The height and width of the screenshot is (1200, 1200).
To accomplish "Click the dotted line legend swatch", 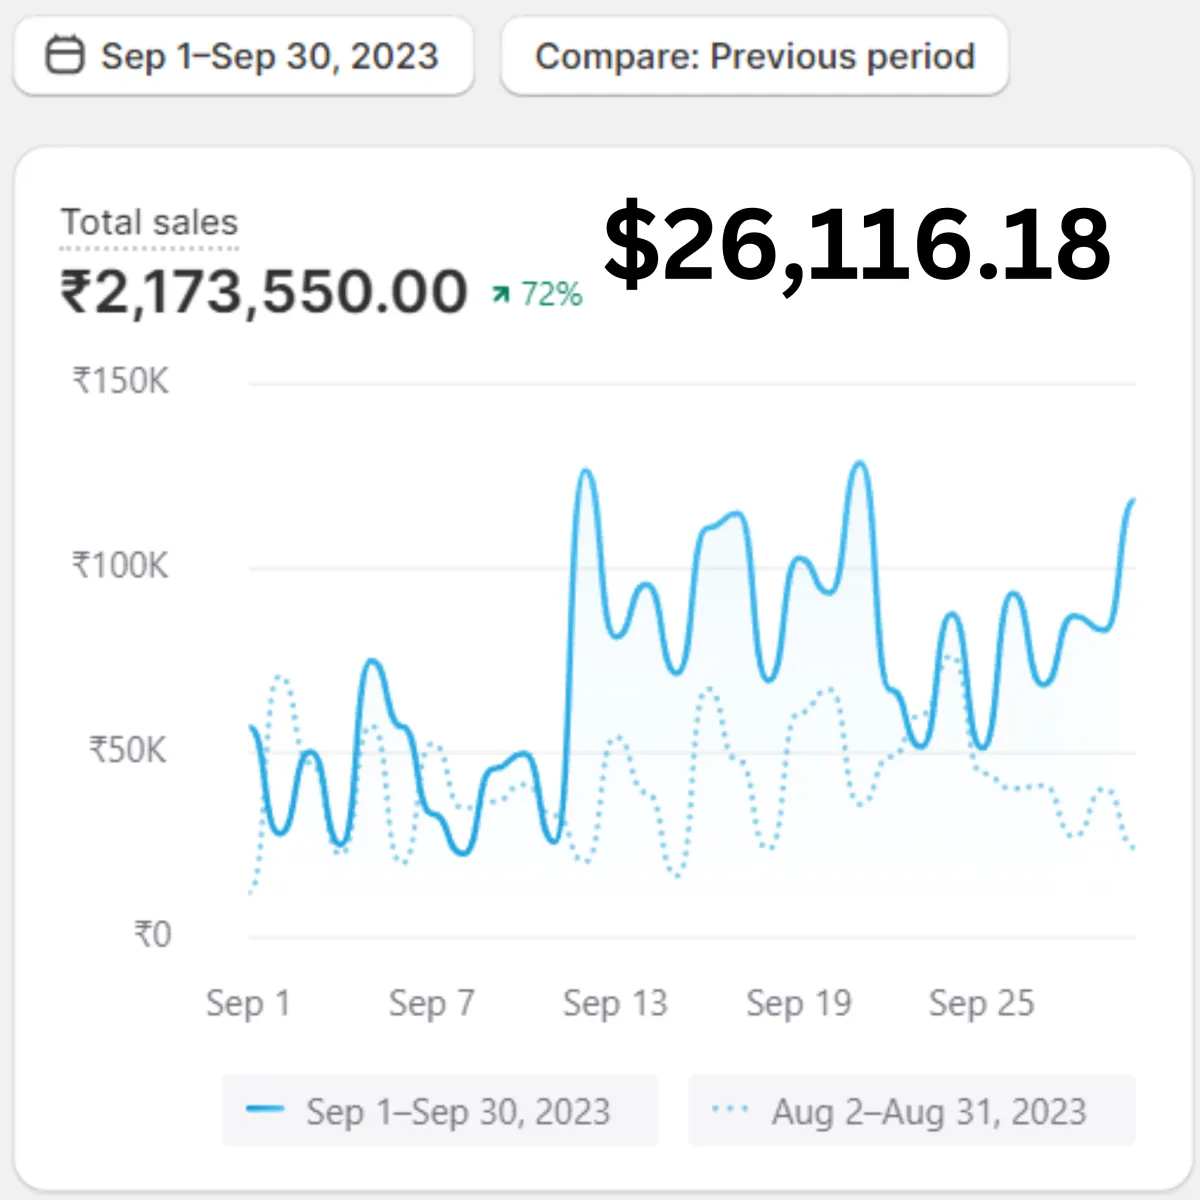I will coord(730,1109).
